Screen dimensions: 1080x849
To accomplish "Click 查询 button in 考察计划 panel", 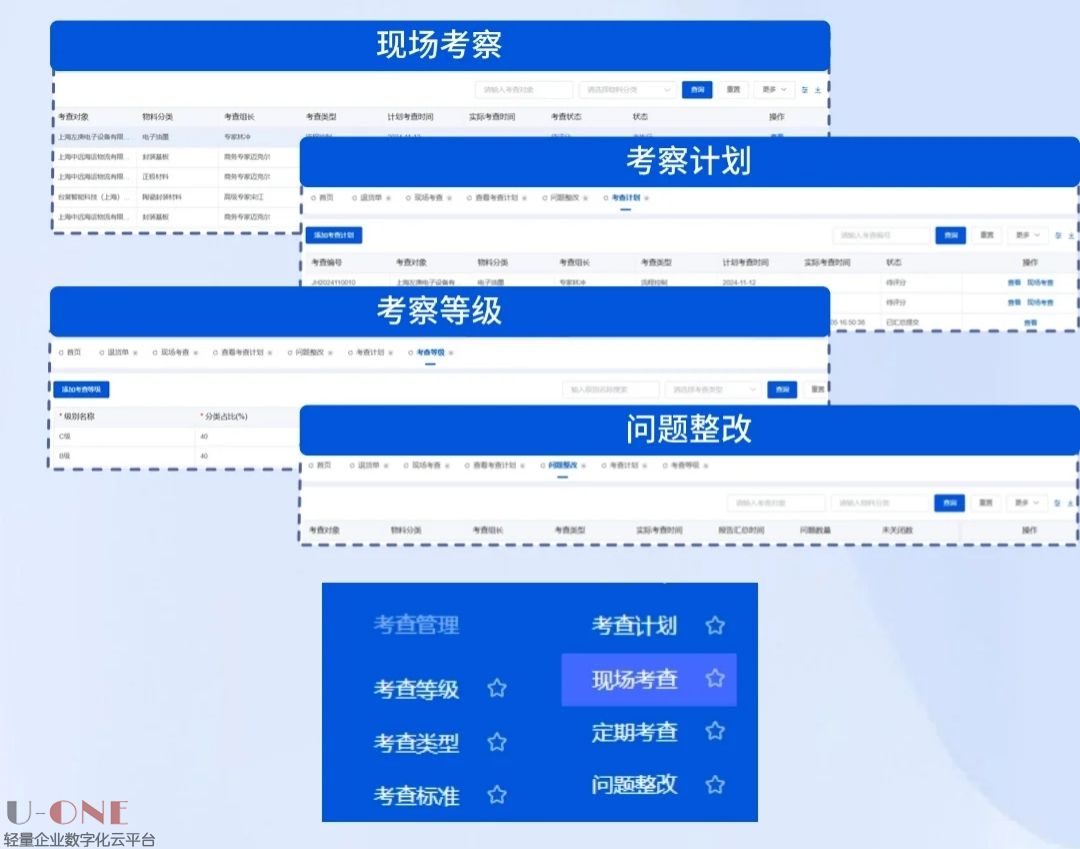I will coord(951,235).
